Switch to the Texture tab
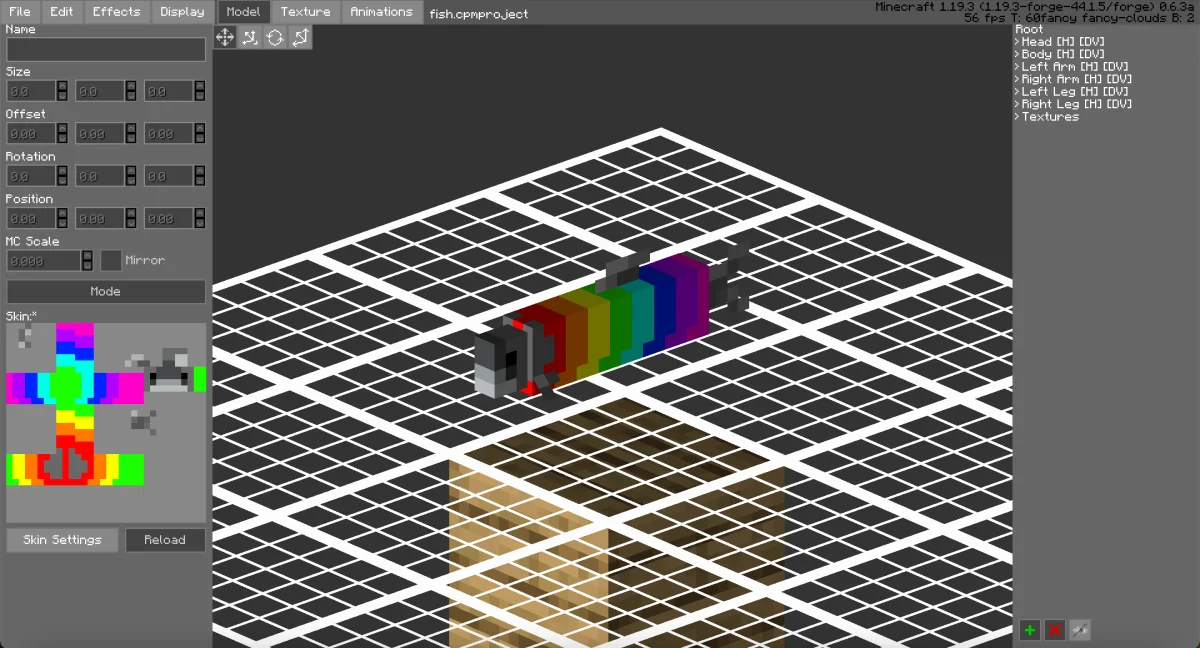The height and width of the screenshot is (648, 1200). coord(305,12)
